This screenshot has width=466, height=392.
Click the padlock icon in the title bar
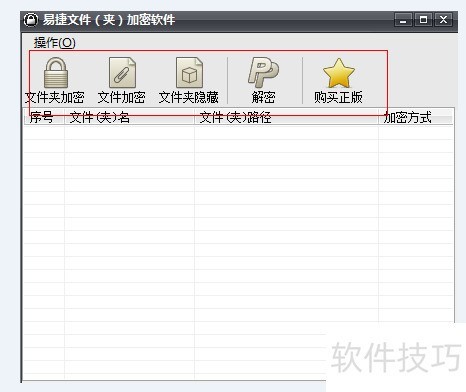31,20
